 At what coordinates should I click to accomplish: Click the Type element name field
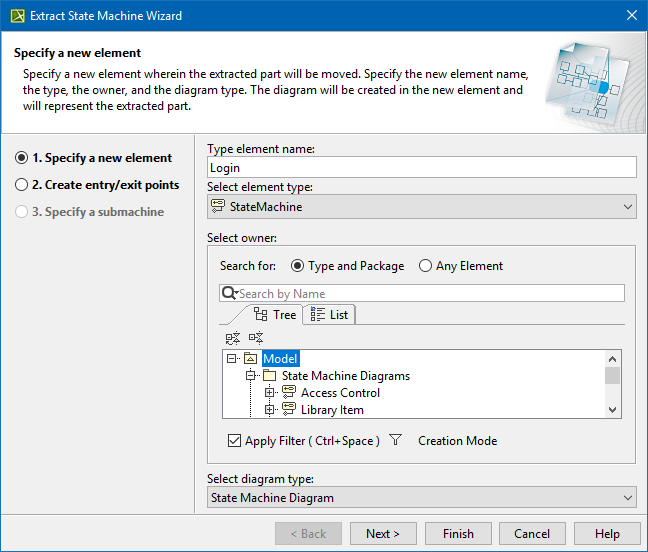click(x=421, y=168)
